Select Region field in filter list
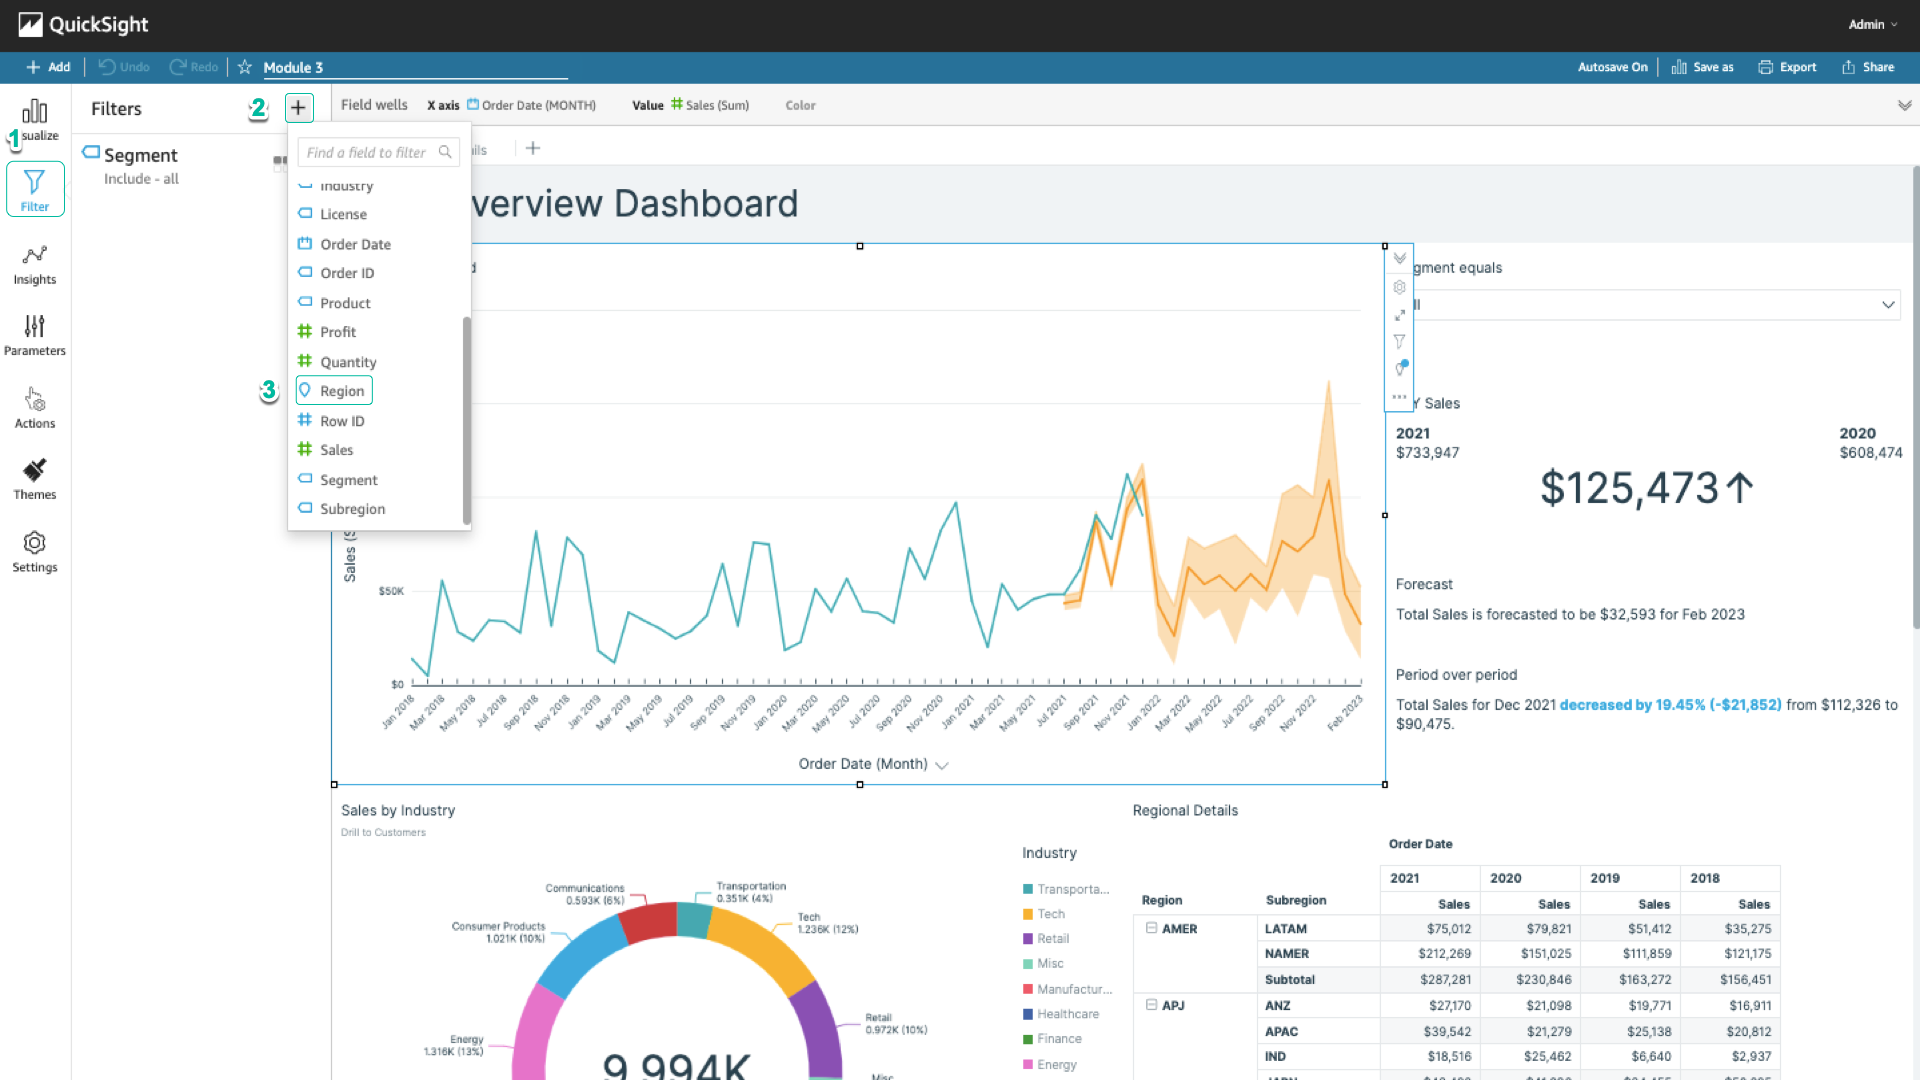The image size is (1920, 1080). [x=334, y=391]
